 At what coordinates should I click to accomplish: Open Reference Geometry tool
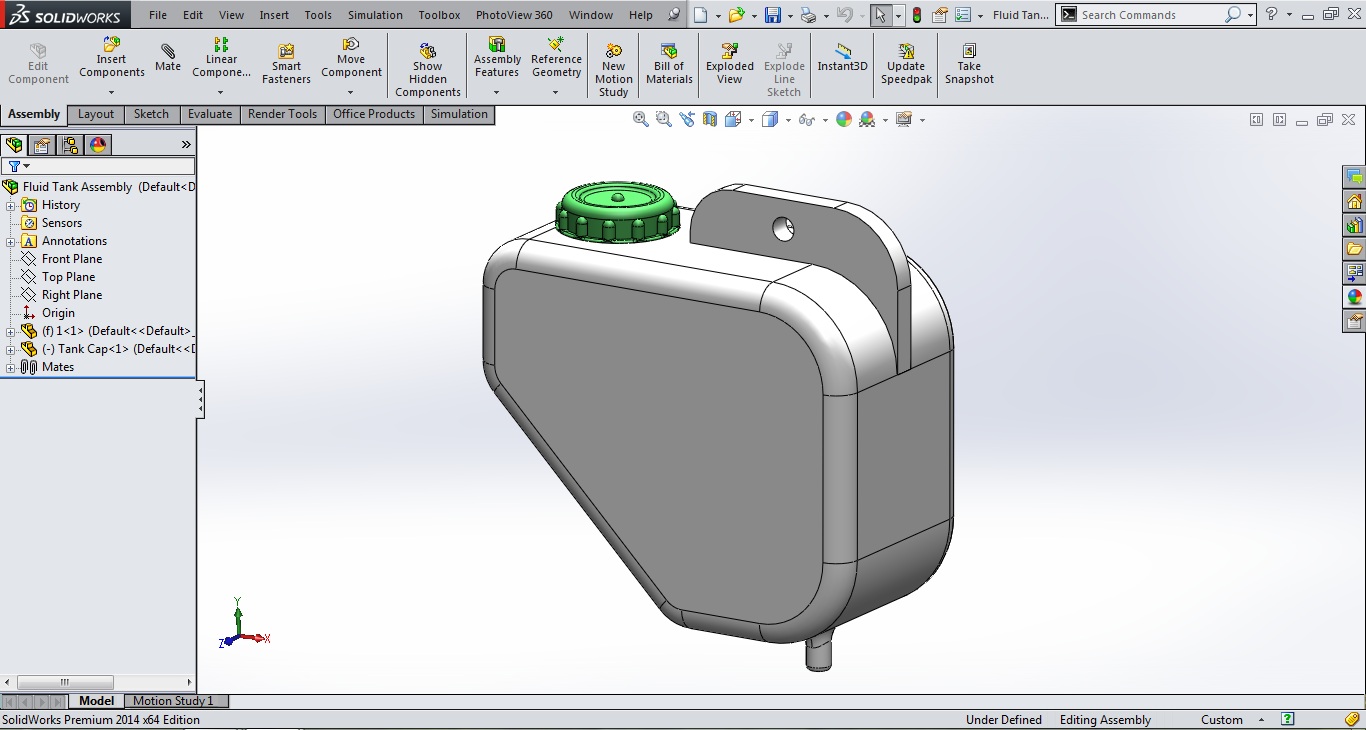coord(556,58)
